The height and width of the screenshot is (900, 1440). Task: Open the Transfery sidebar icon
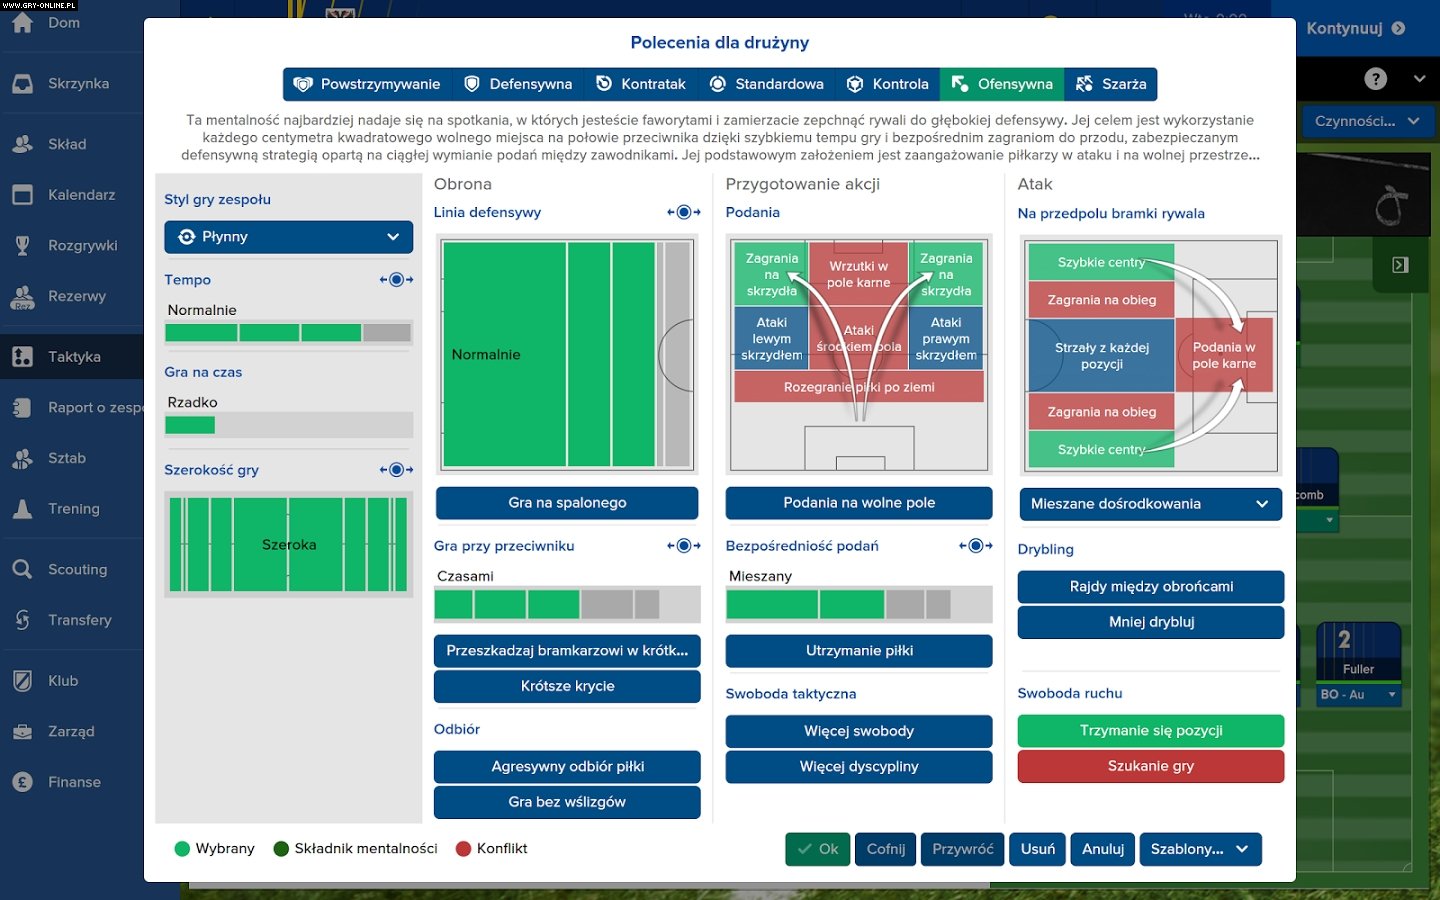22,620
